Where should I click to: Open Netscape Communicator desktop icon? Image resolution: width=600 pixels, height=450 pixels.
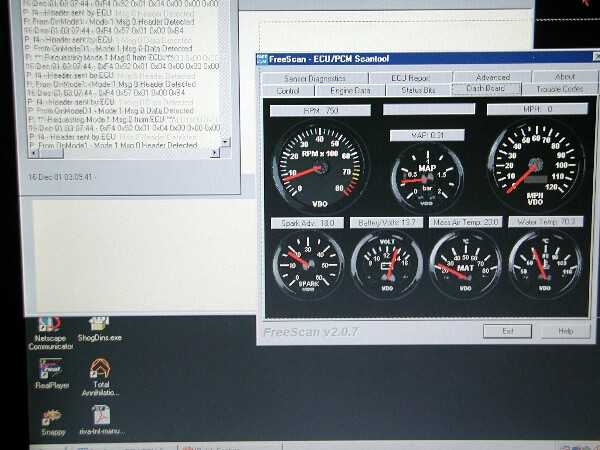point(51,333)
